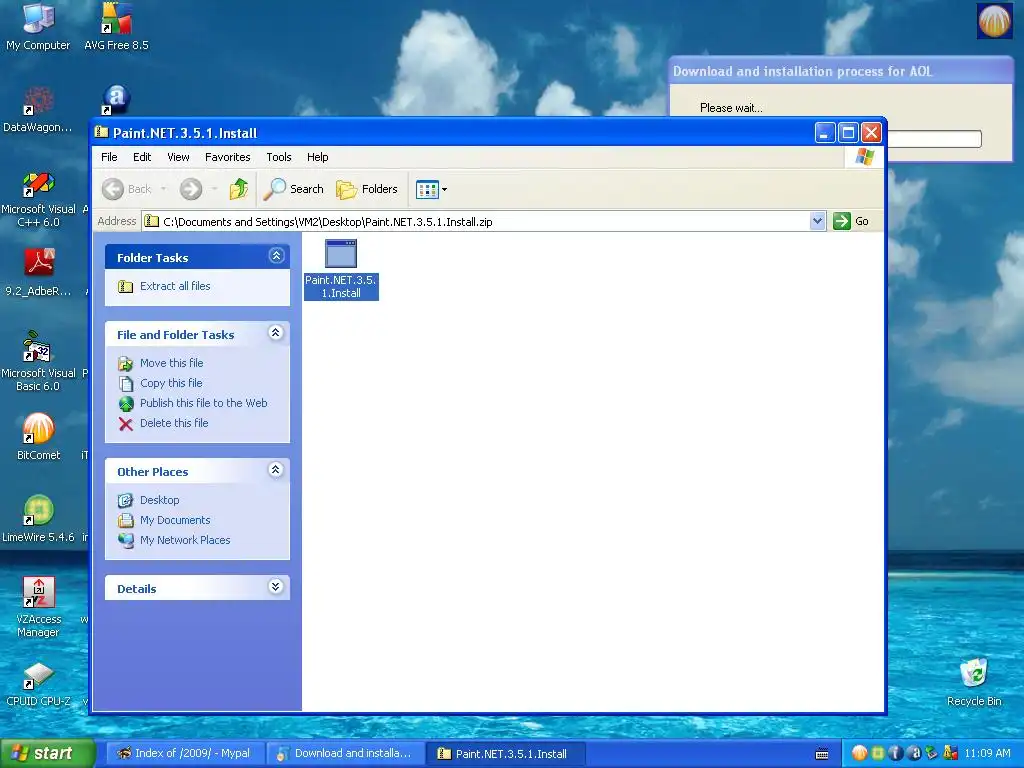Expand the Details panel
1024x768 pixels.
[x=276, y=587]
